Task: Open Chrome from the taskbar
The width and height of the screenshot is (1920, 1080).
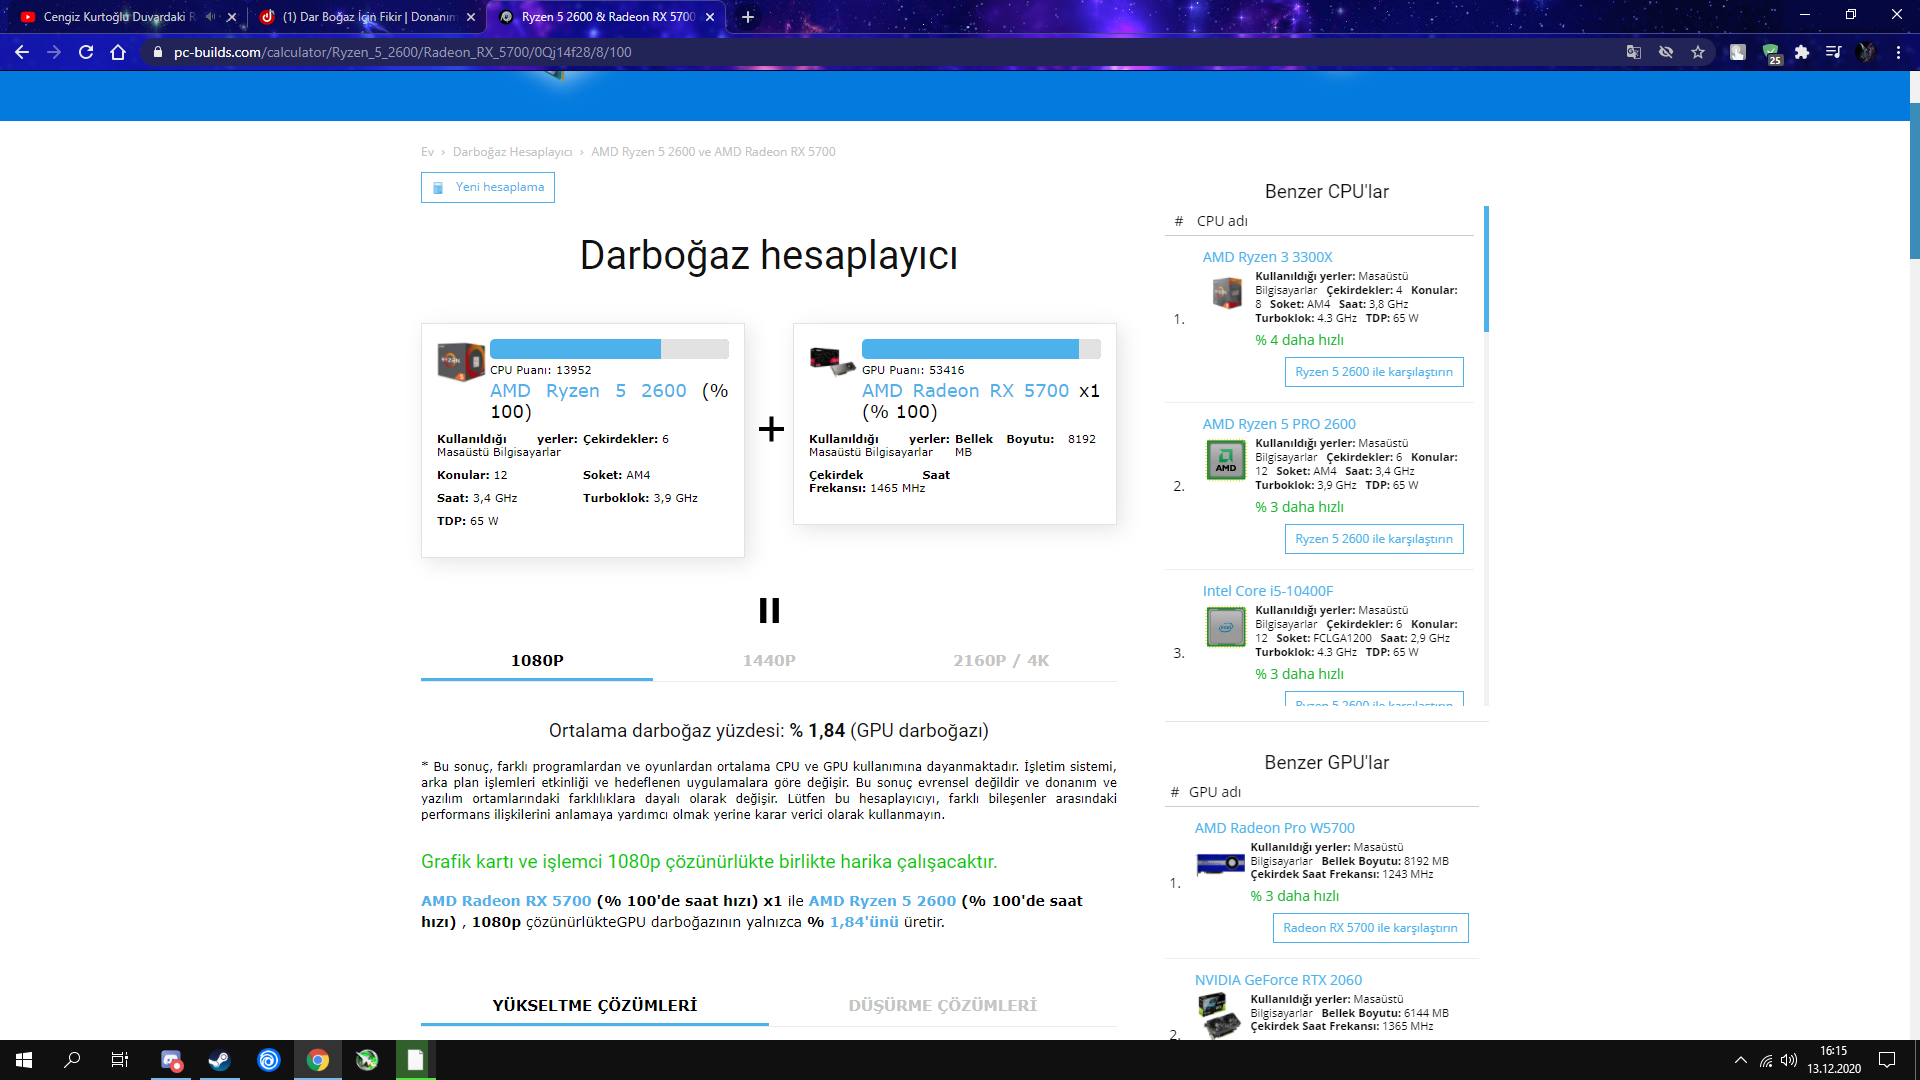Action: click(x=318, y=1060)
